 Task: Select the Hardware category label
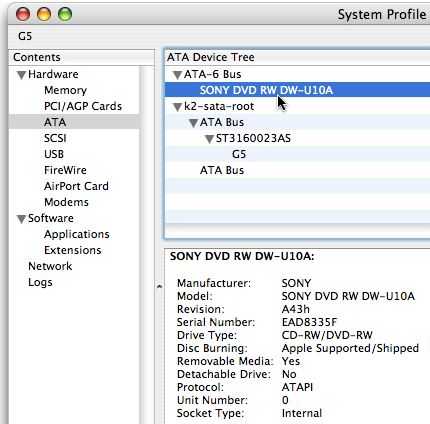click(53, 74)
